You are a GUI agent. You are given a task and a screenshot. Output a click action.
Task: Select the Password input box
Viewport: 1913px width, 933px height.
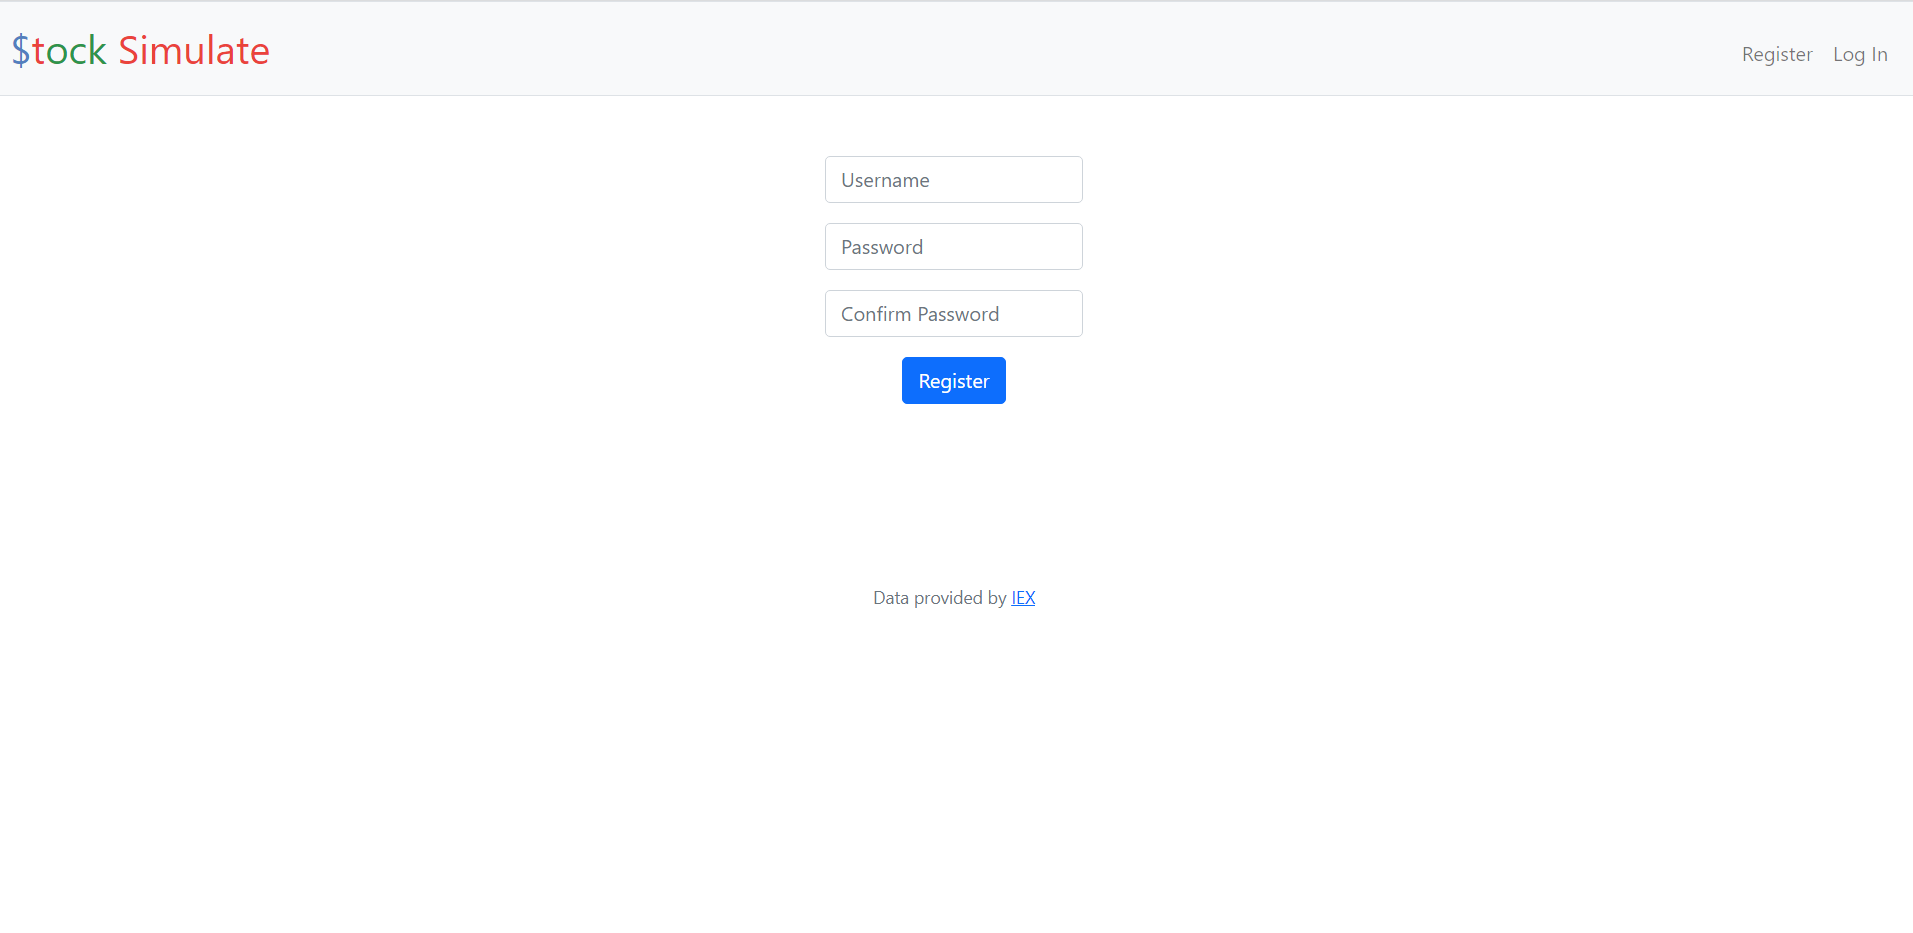coord(953,247)
